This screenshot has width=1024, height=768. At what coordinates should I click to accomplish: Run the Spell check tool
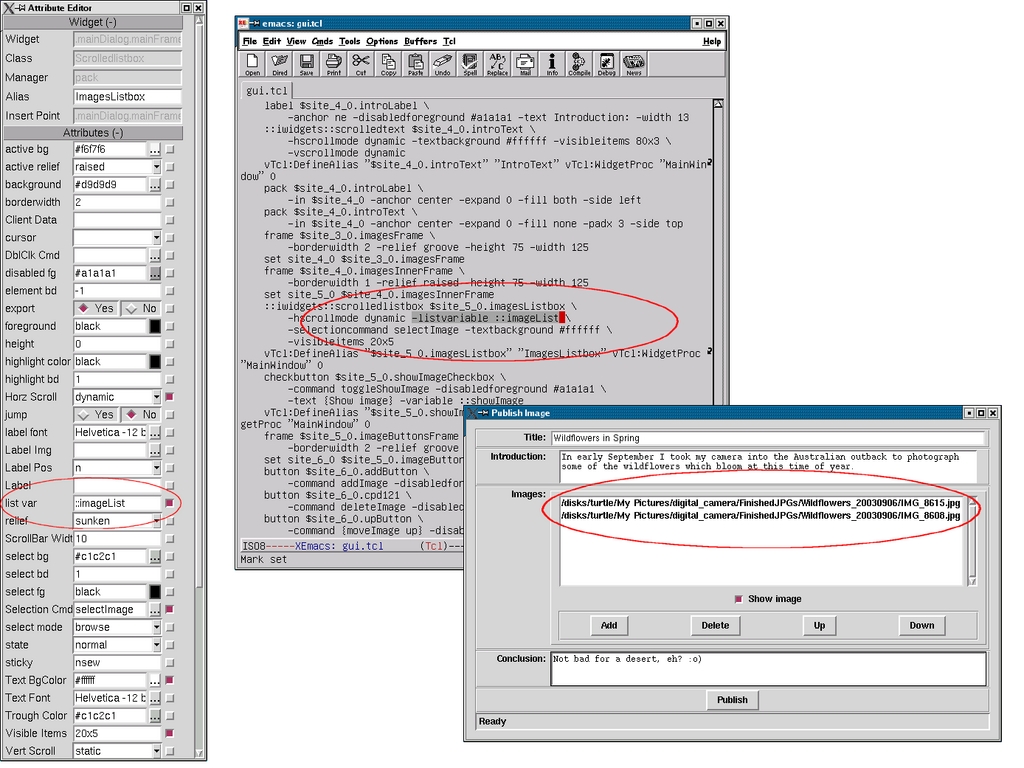[x=470, y=64]
